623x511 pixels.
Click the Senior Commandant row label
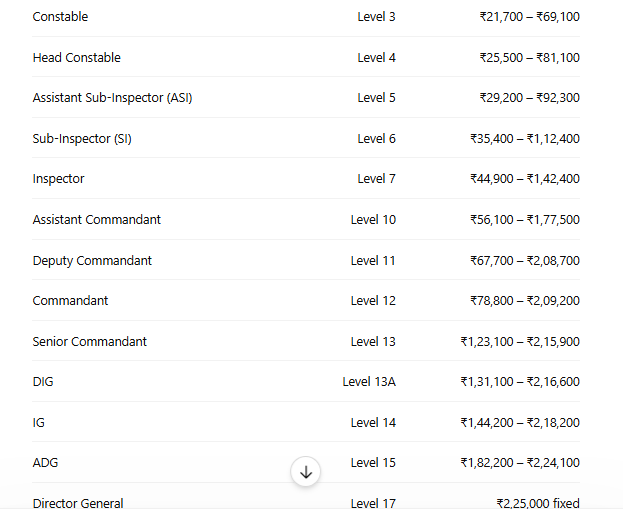[90, 342]
